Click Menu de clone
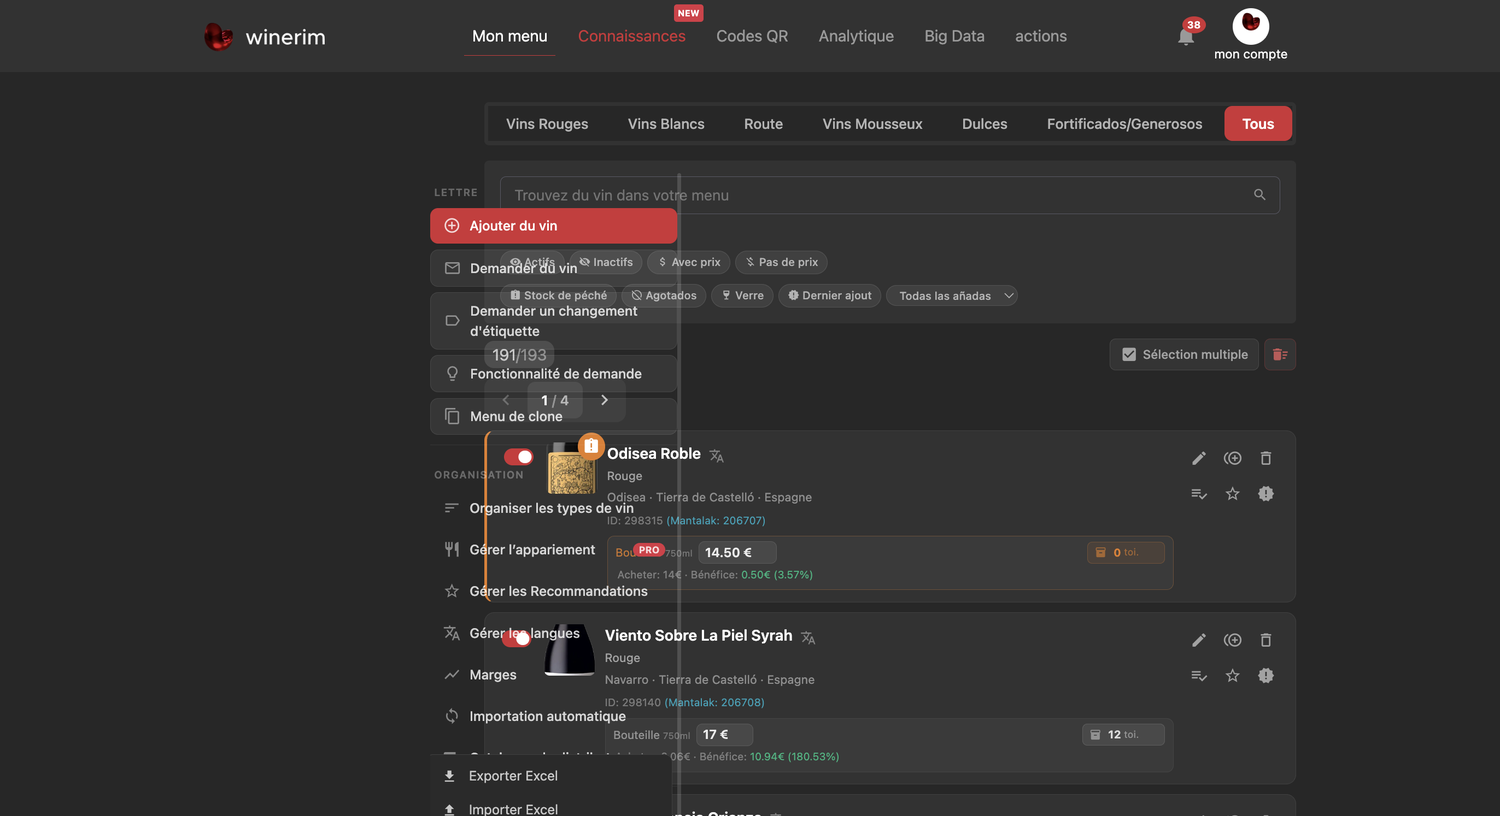The image size is (1500, 816). (554, 416)
